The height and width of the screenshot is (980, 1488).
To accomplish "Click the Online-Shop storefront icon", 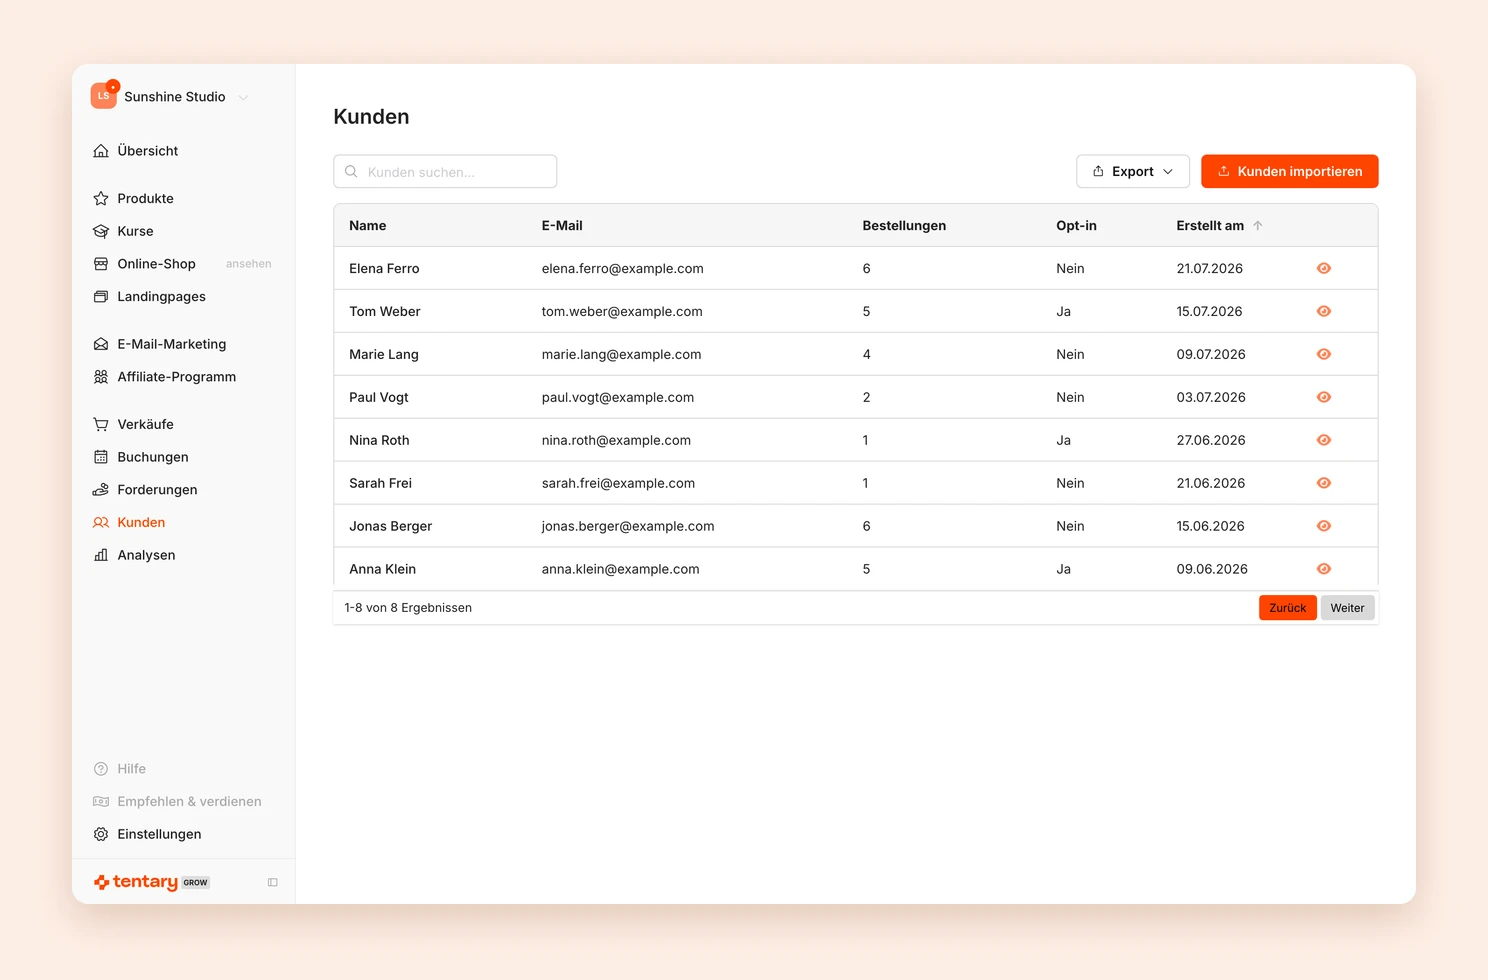I will click(101, 264).
